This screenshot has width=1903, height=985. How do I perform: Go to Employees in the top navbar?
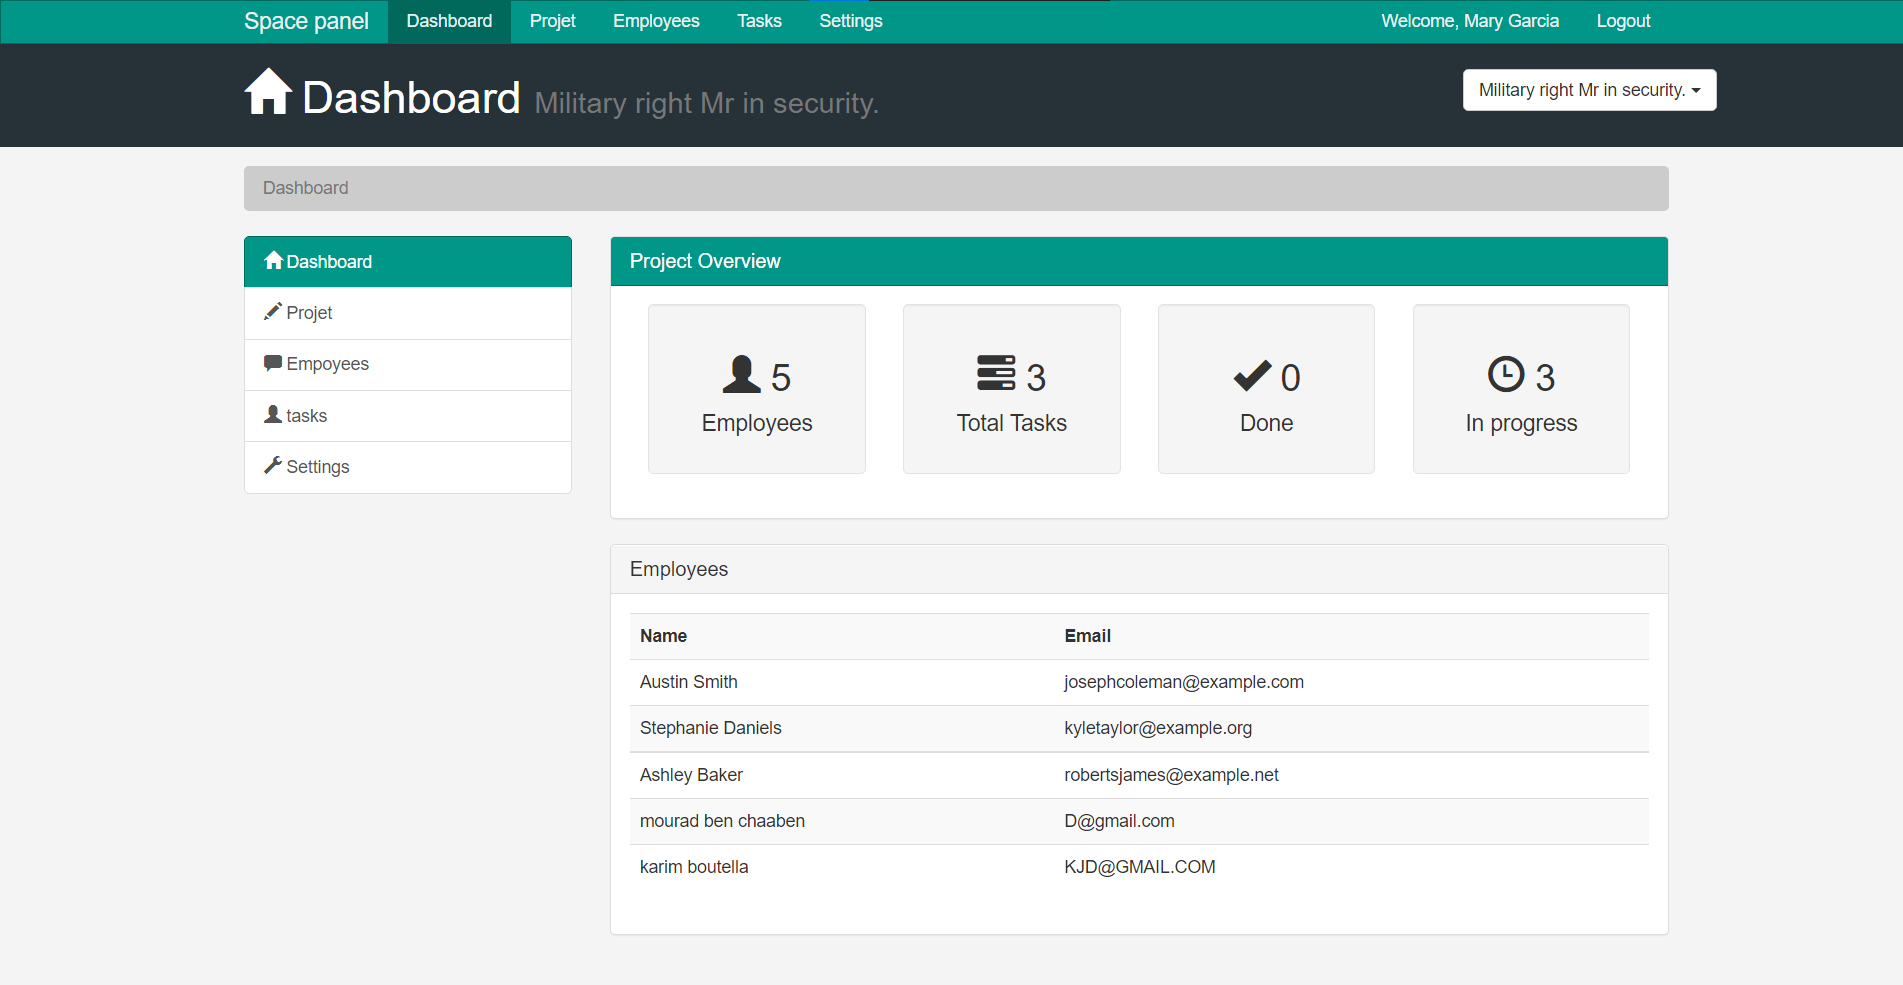tap(656, 21)
